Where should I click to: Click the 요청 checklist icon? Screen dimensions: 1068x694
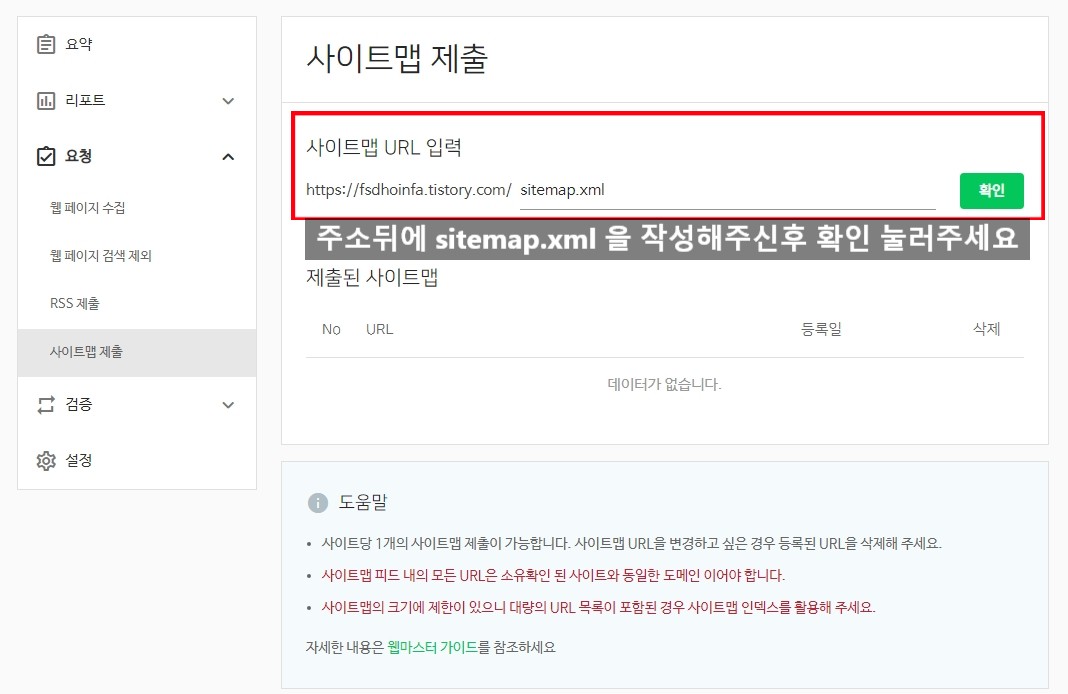pos(46,156)
